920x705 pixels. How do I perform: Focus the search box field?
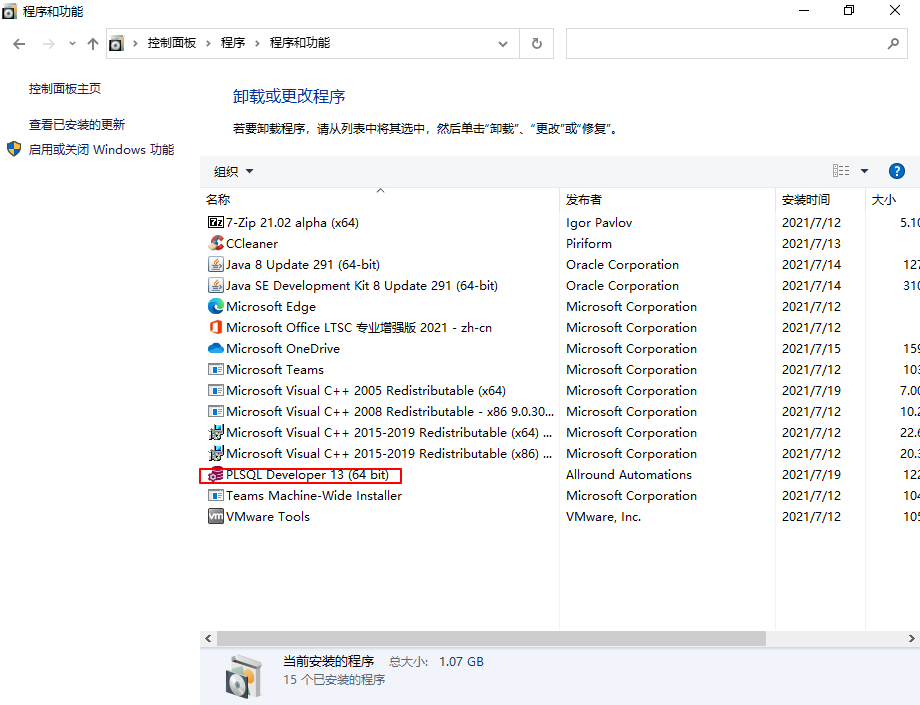click(736, 43)
